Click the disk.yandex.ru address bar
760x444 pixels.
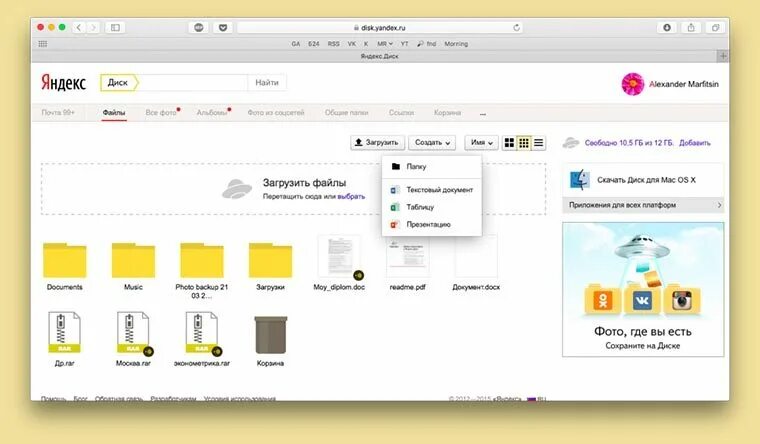380,28
